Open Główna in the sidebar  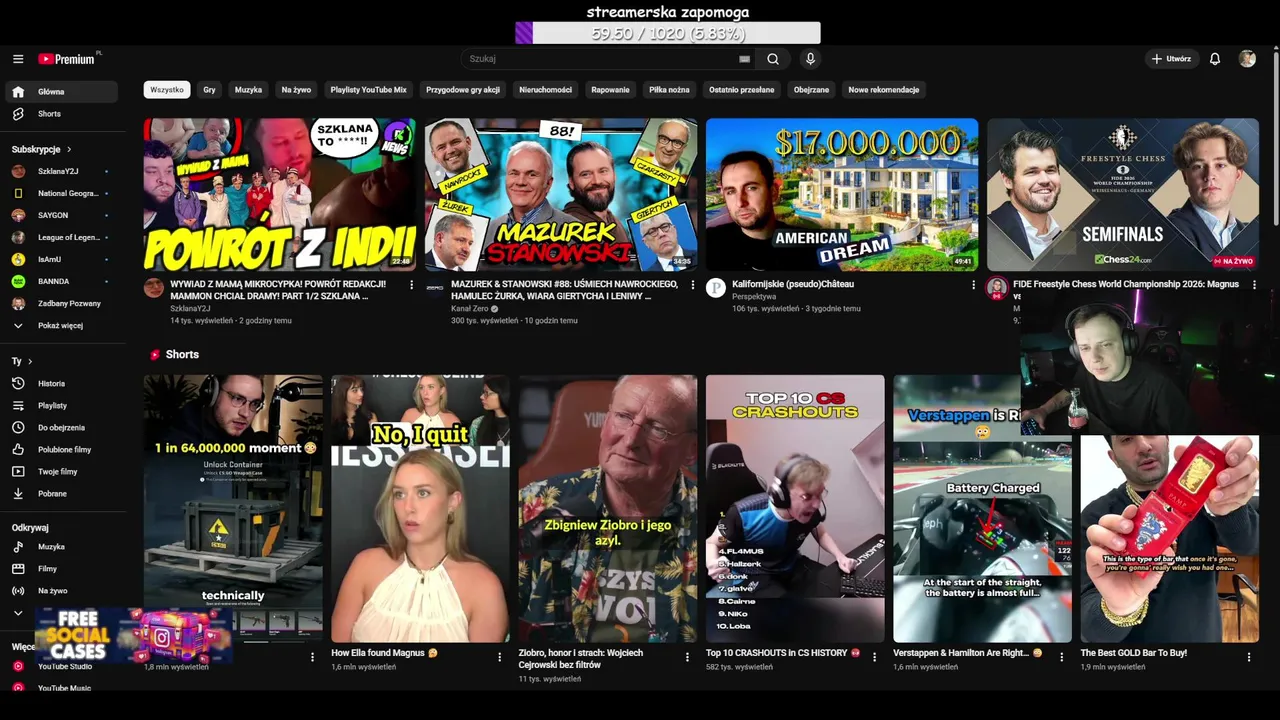tap(61, 92)
